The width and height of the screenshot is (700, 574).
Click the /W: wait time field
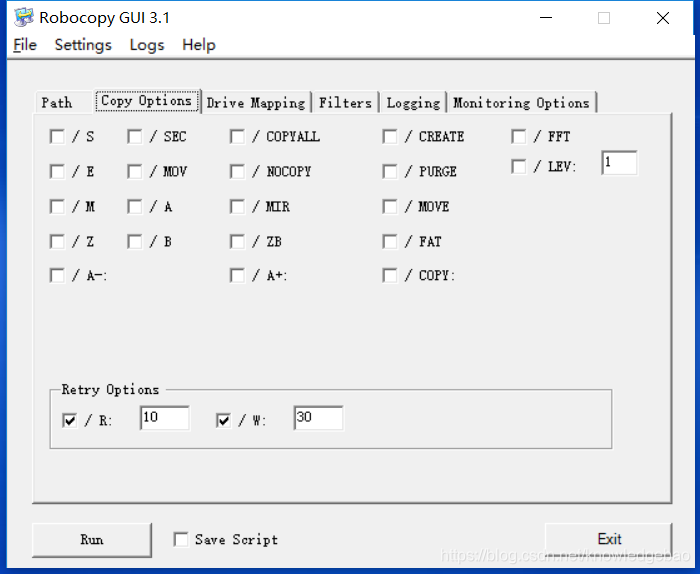[x=318, y=418]
